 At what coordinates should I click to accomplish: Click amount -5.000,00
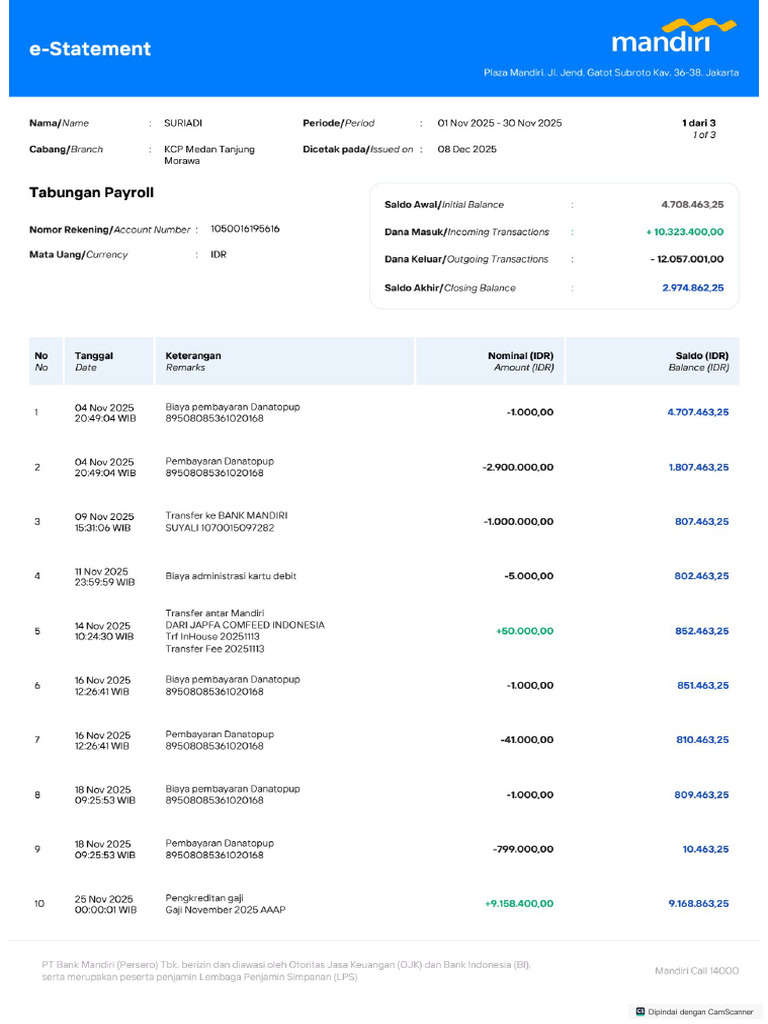(x=529, y=576)
